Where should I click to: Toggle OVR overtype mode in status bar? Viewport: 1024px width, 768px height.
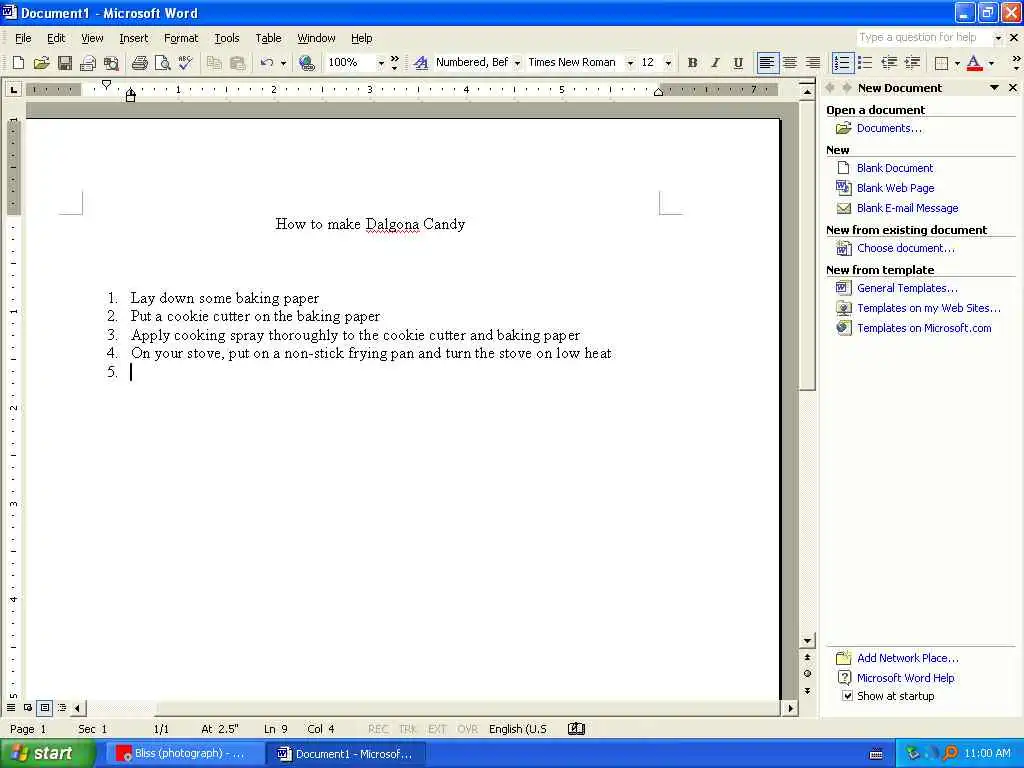click(467, 729)
